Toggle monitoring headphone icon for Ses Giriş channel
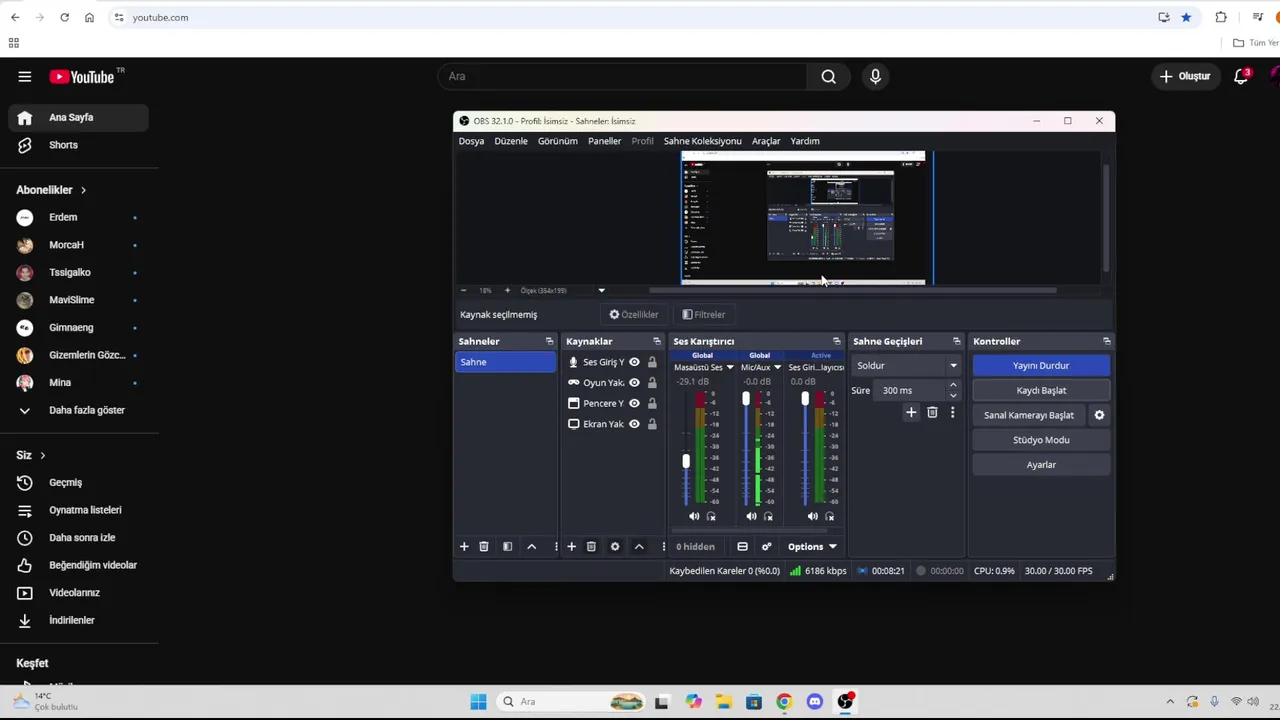 point(829,516)
